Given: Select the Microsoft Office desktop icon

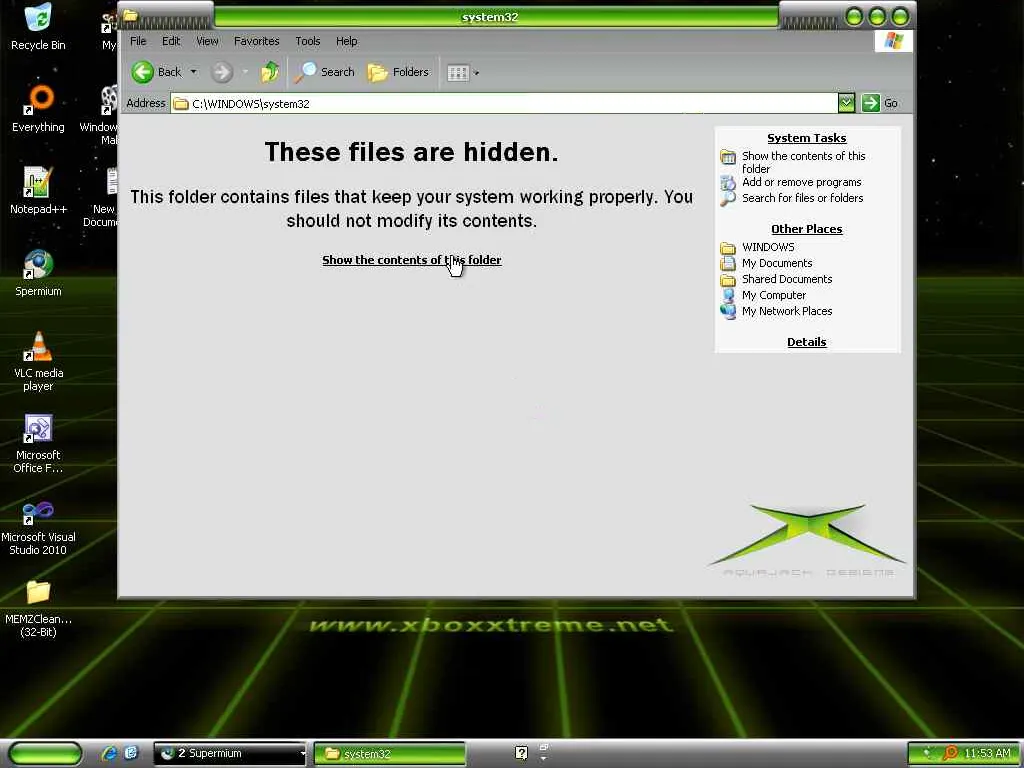Looking at the screenshot, I should click(38, 444).
